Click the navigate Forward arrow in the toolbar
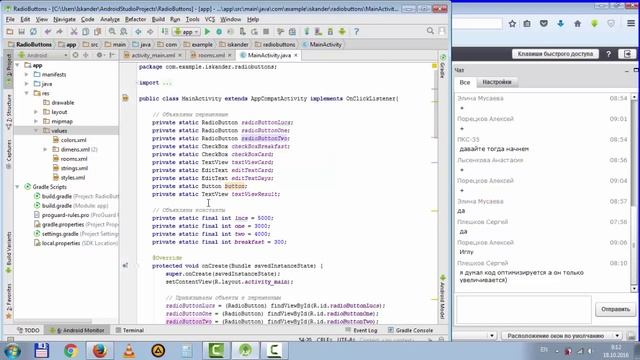This screenshot has width=640, height=360. click(x=150, y=31)
